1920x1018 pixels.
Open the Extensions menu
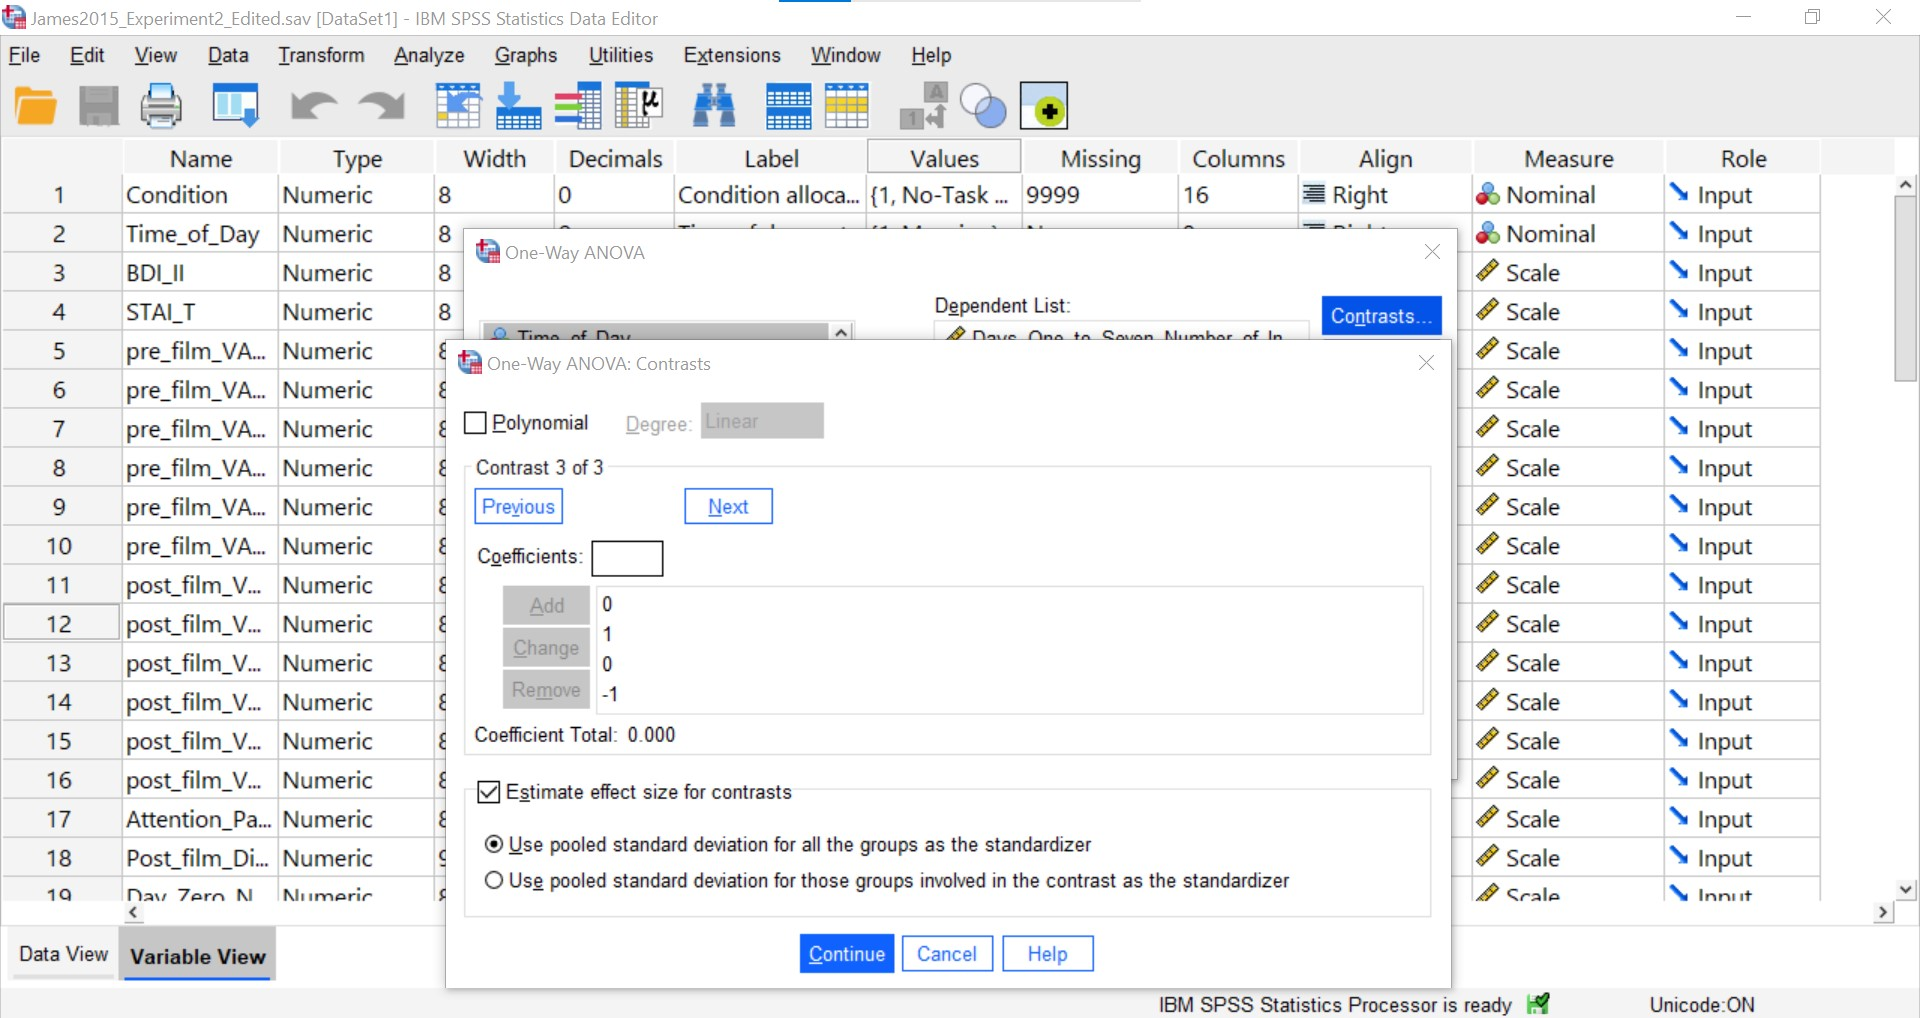[732, 55]
